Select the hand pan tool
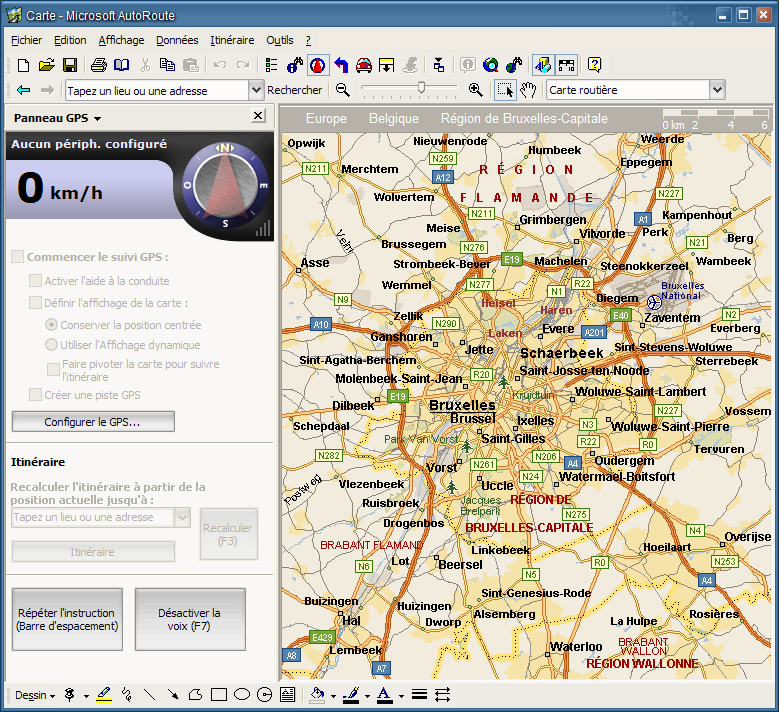Viewport: 779px width, 712px height. pos(529,90)
